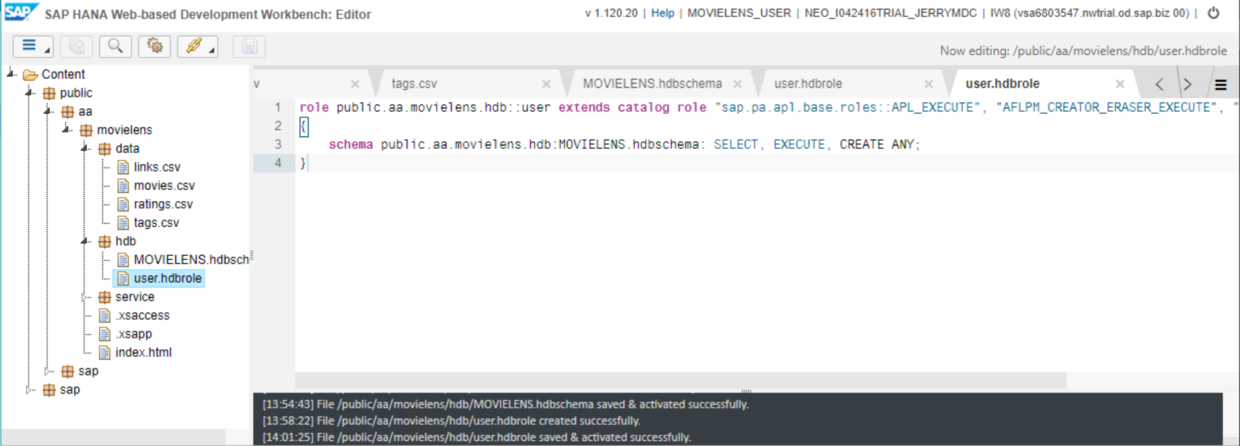Click the service package icon

(x=104, y=297)
